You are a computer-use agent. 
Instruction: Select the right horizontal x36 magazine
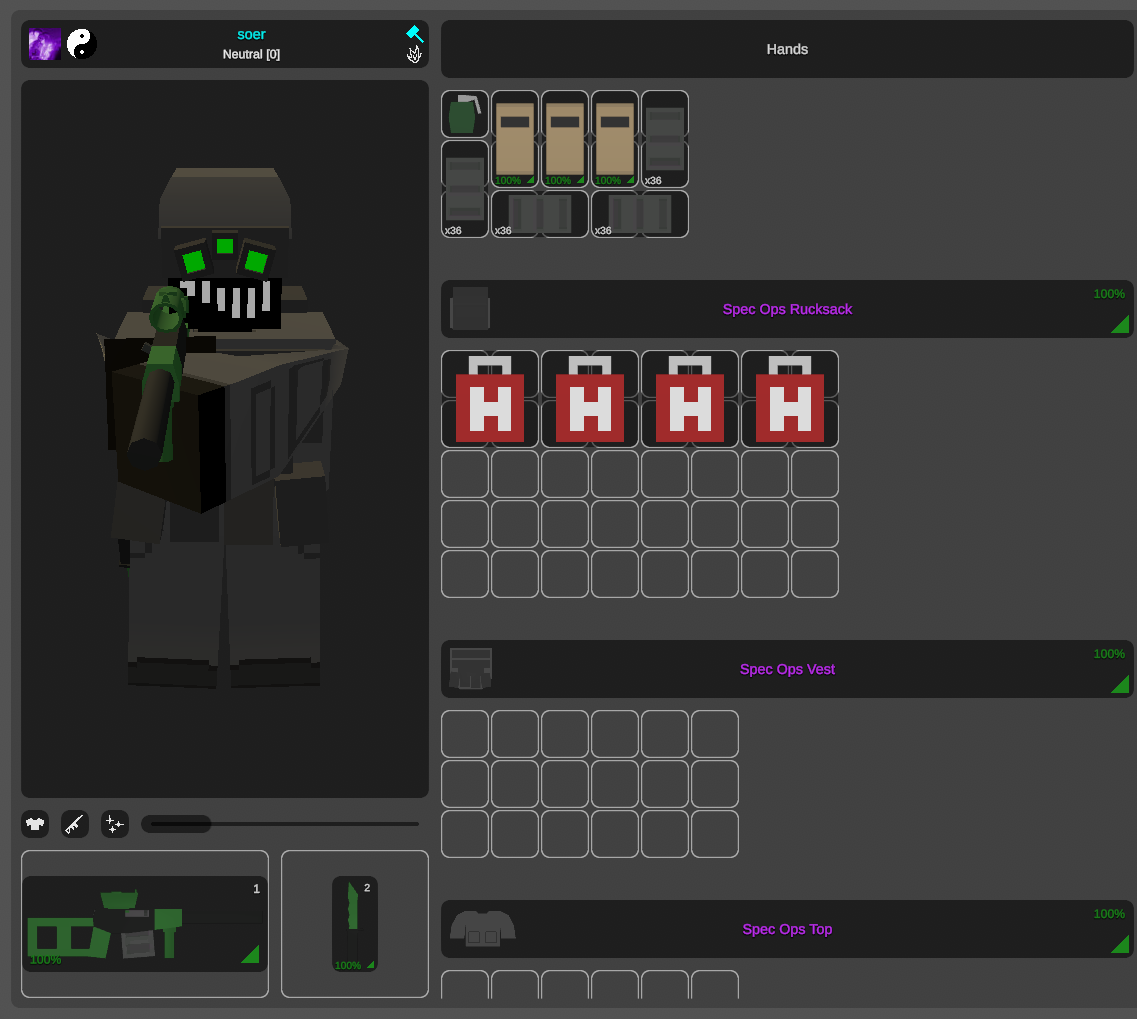click(640, 214)
